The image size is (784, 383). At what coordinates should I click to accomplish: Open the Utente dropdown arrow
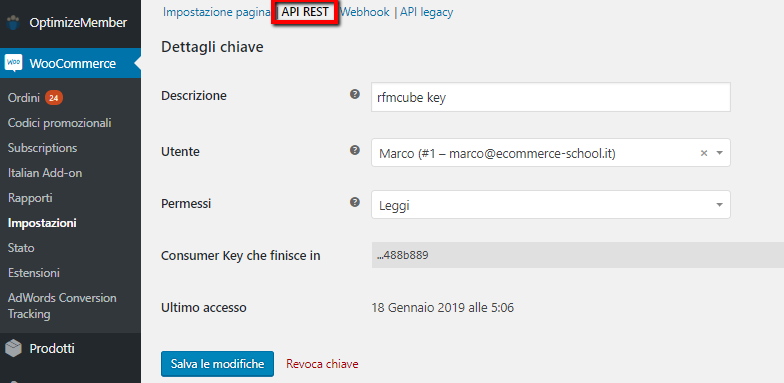click(720, 153)
